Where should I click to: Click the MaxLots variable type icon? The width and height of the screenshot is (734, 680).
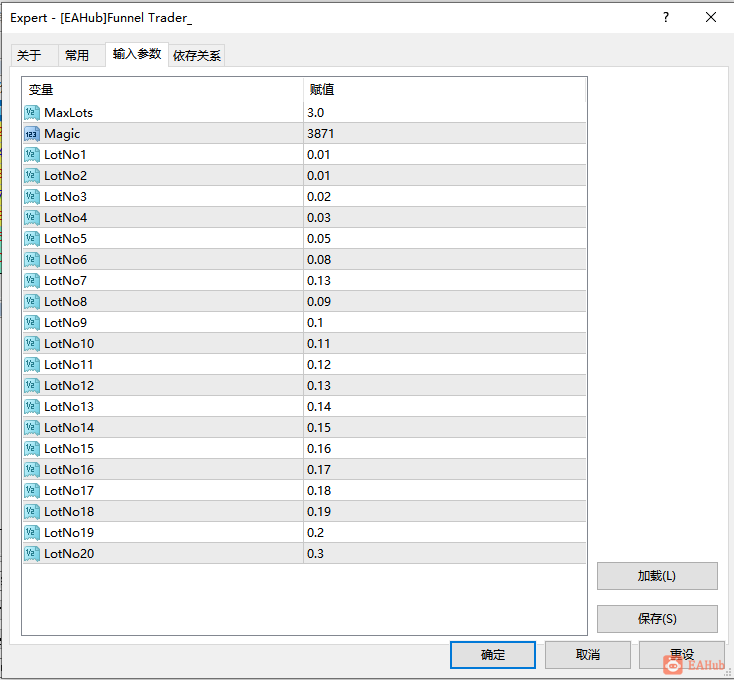32,113
